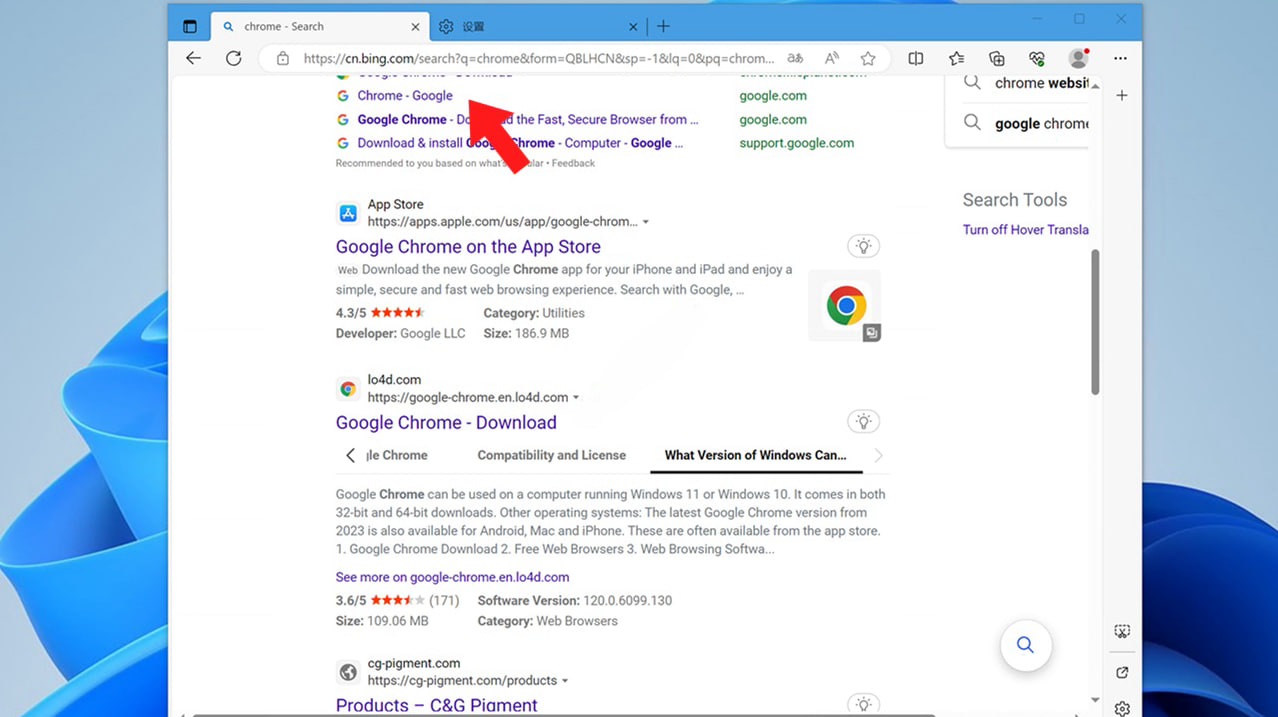Expand the dropdown arrow after apps.apple.com URL
Image resolution: width=1278 pixels, height=717 pixels.
click(x=646, y=222)
